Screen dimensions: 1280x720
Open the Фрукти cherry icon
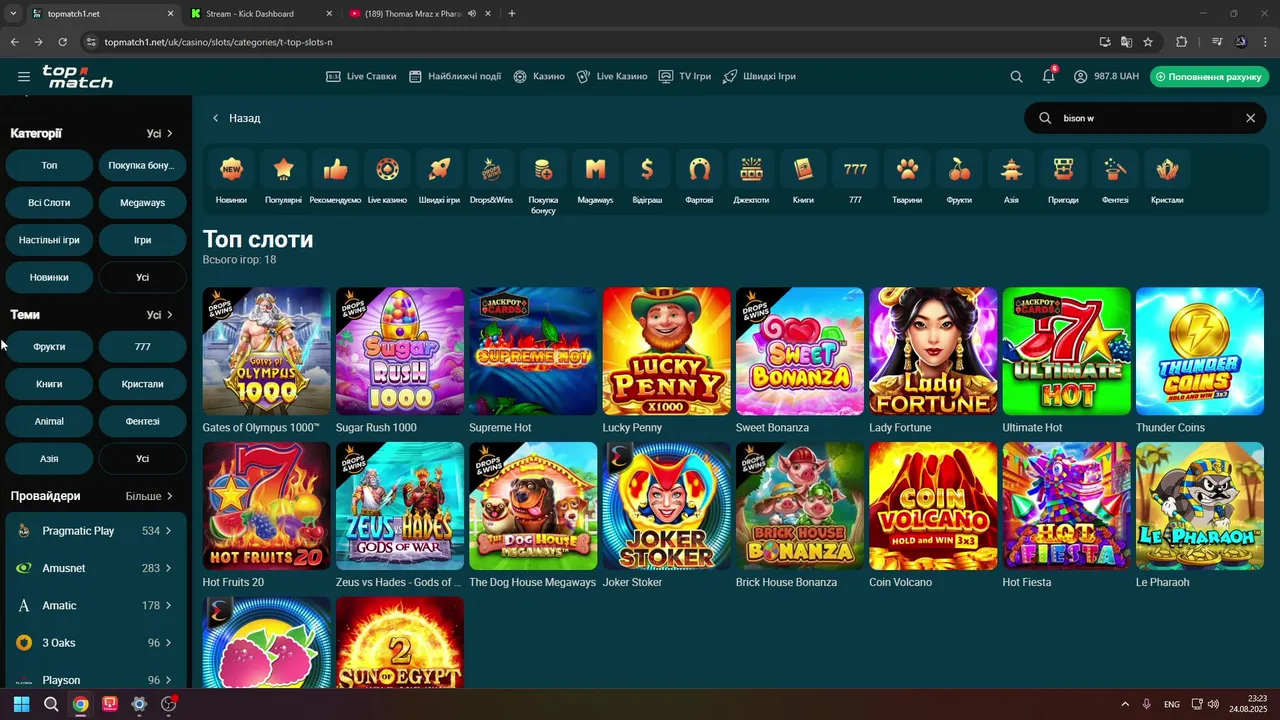click(959, 169)
